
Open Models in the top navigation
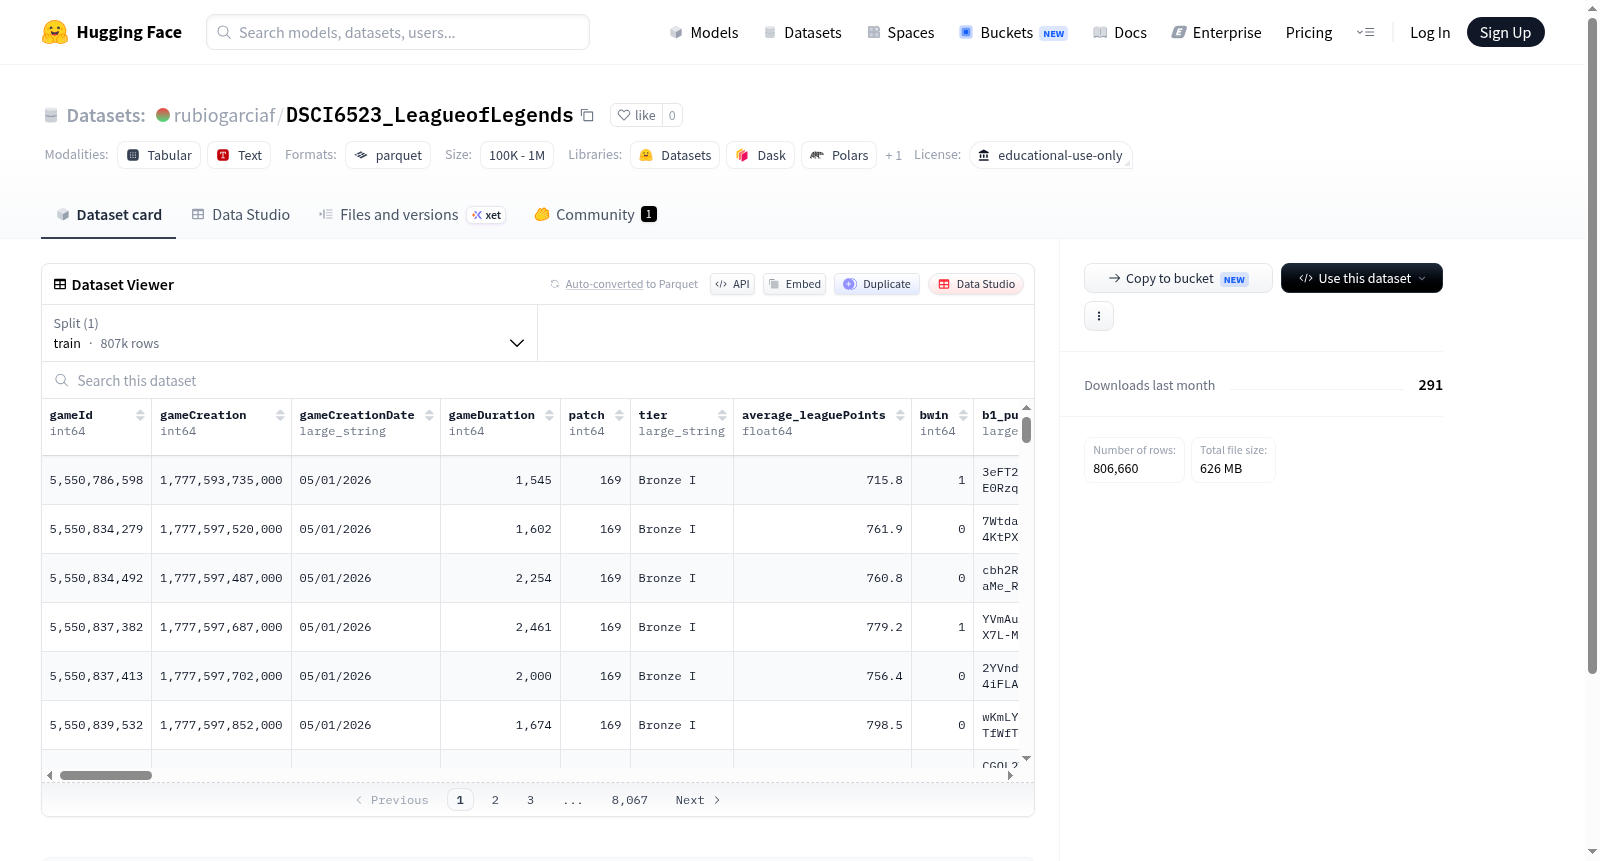pyautogui.click(x=704, y=32)
